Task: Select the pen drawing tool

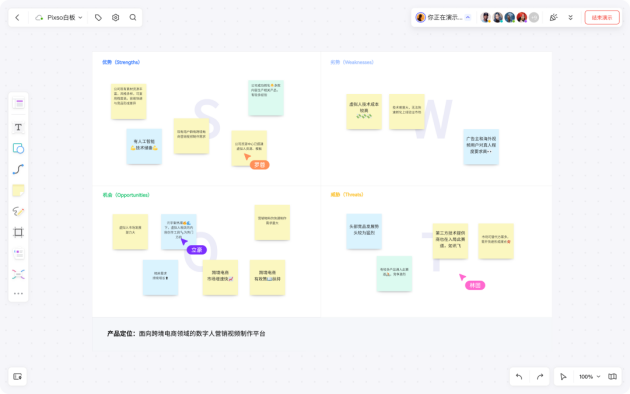Action: point(18,211)
